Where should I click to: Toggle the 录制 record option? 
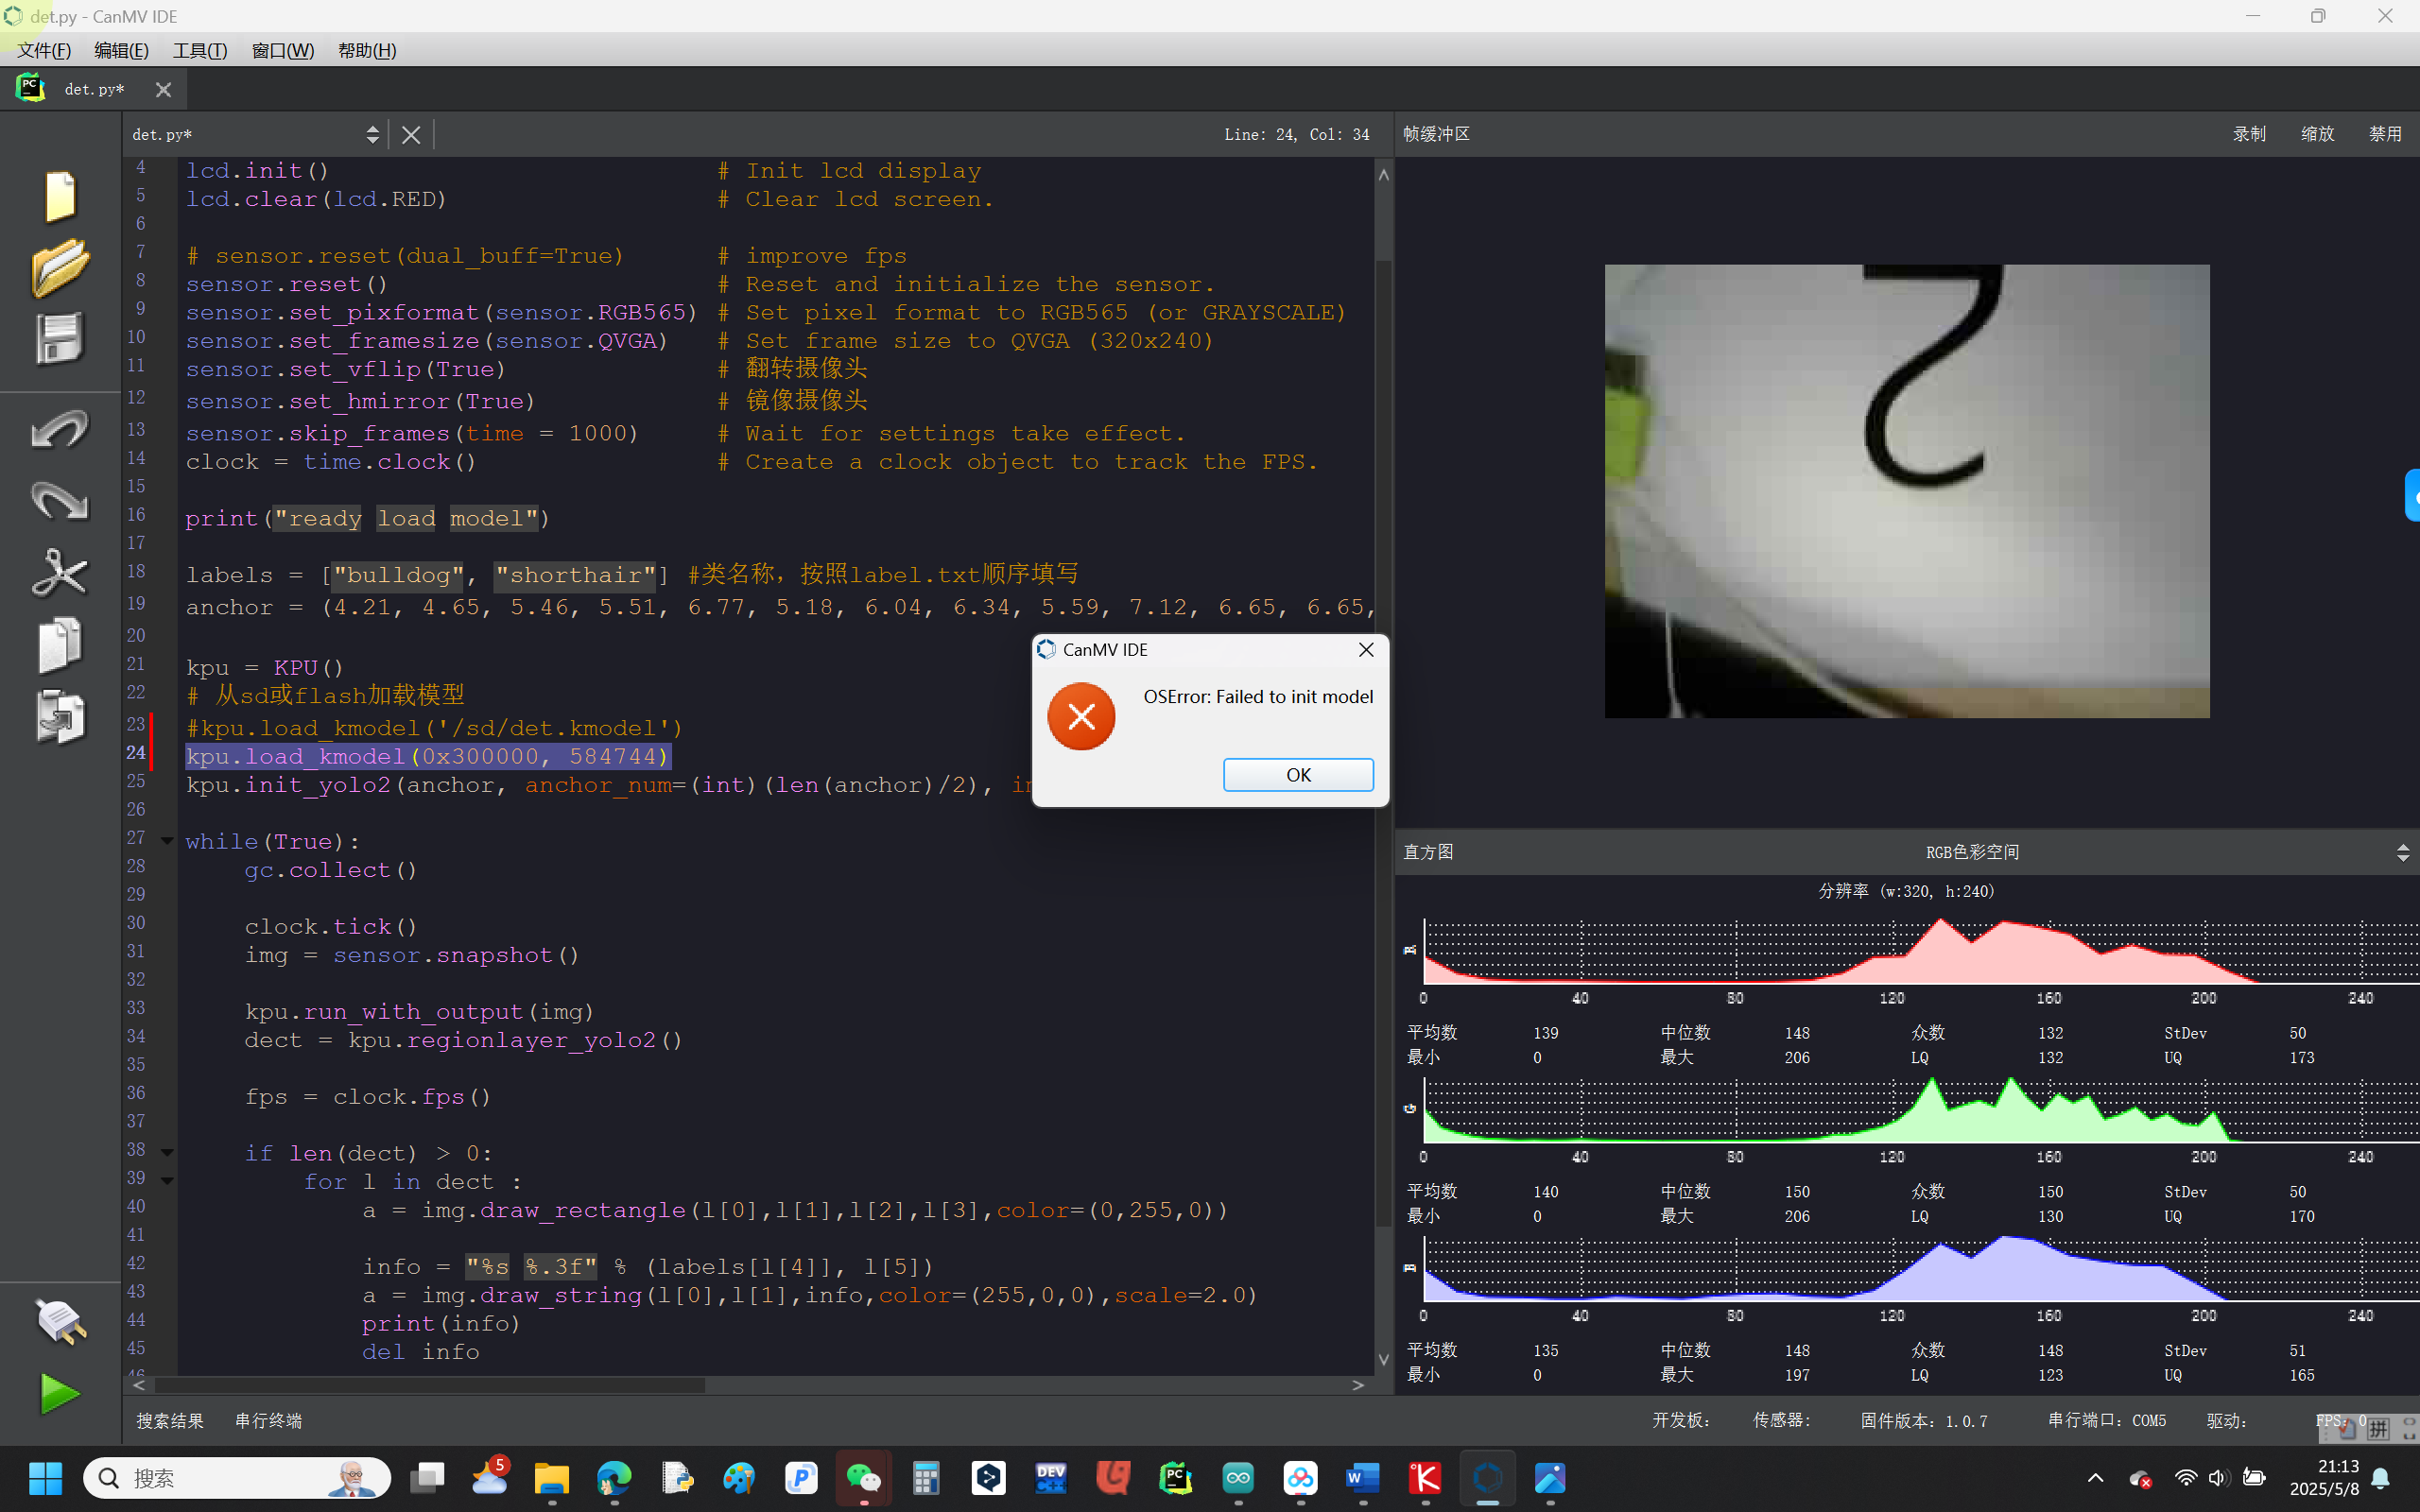(x=2249, y=134)
